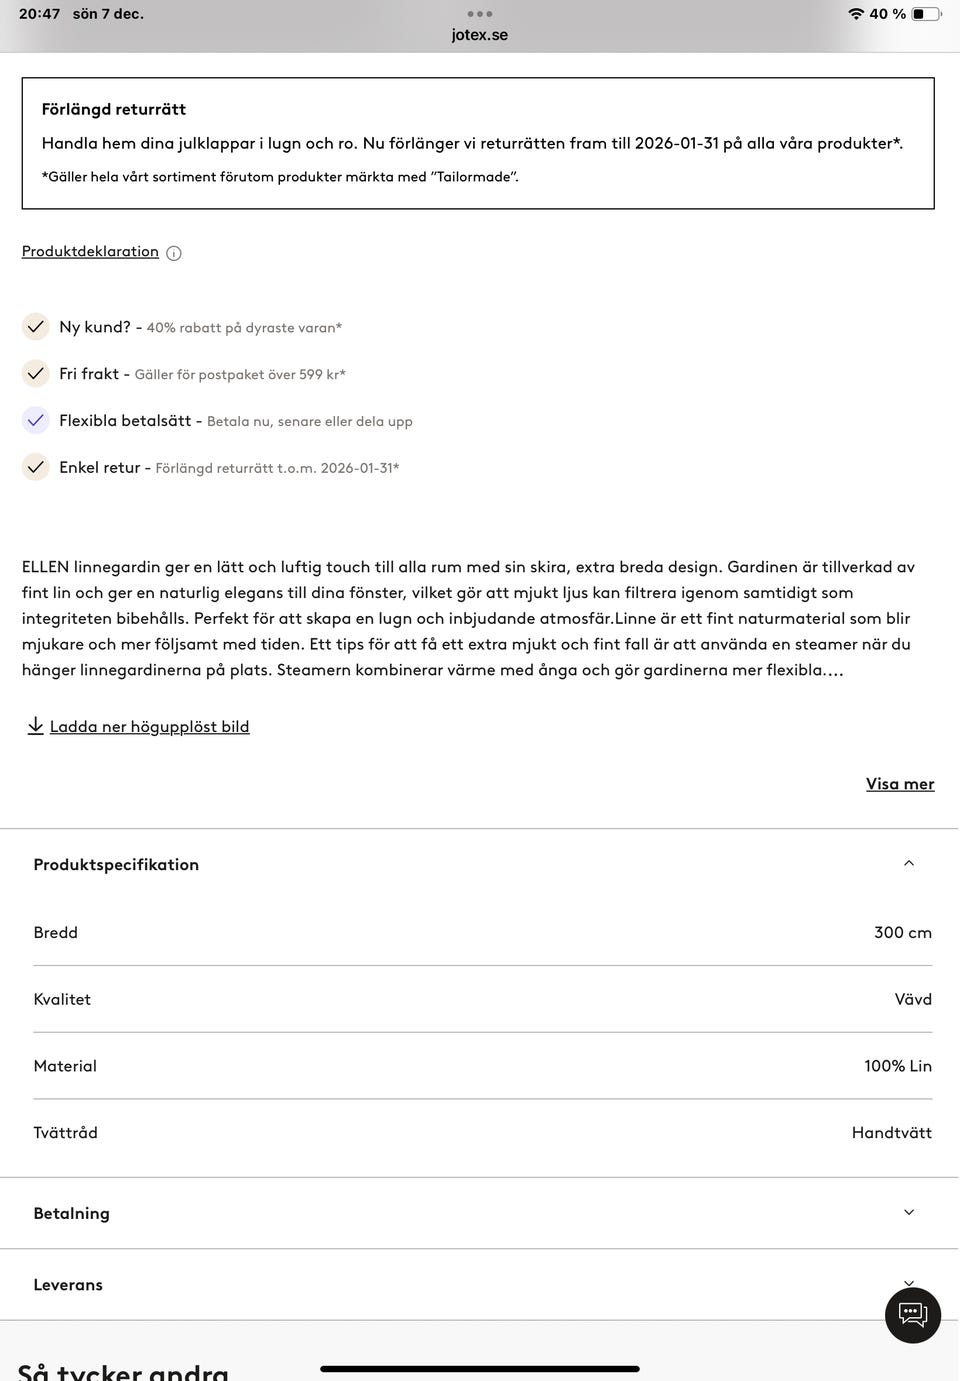
Task: Collapse the Produktspecifikation section
Action: pos(908,863)
